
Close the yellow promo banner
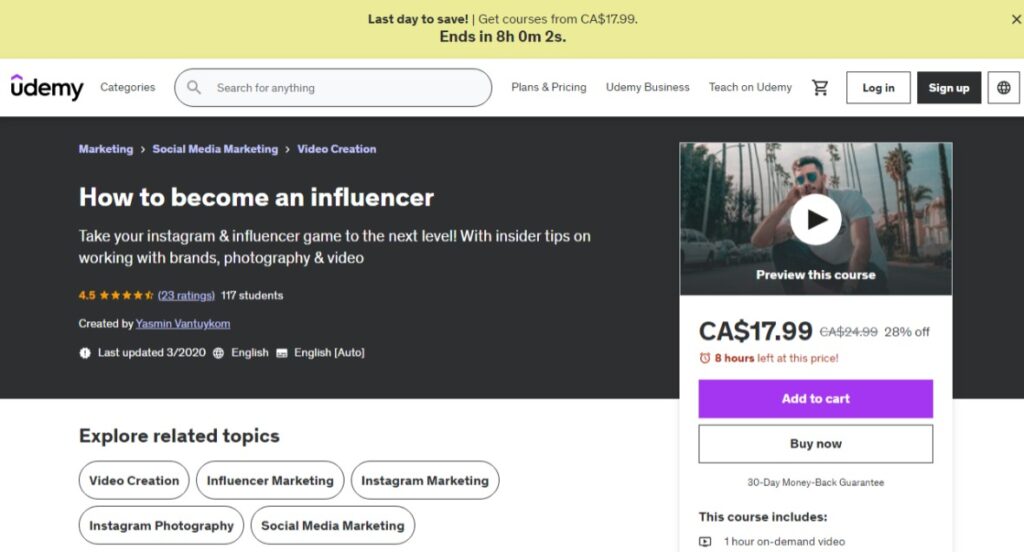1016,20
